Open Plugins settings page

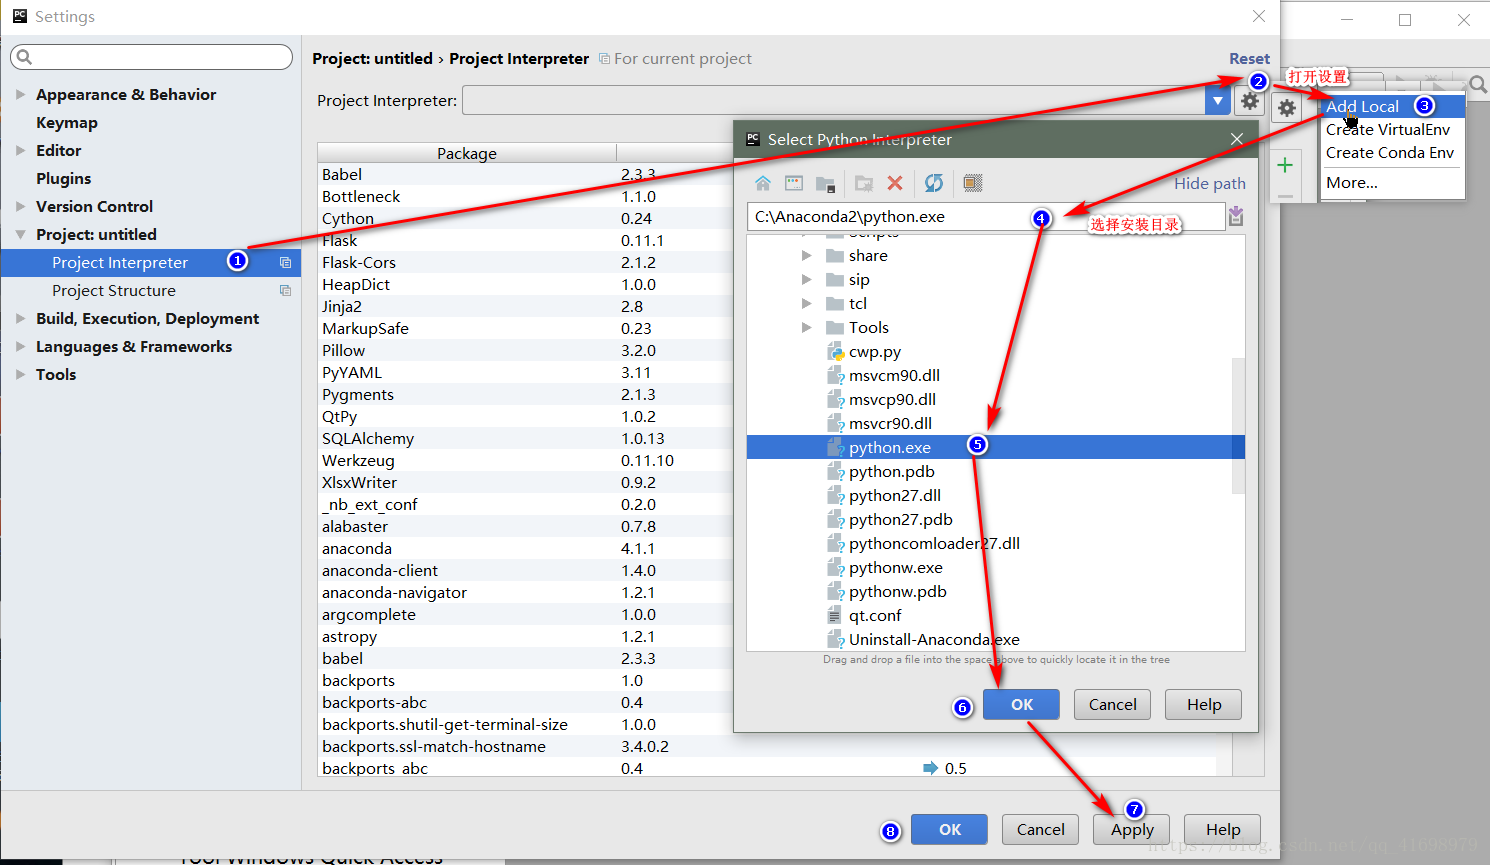pyautogui.click(x=63, y=178)
